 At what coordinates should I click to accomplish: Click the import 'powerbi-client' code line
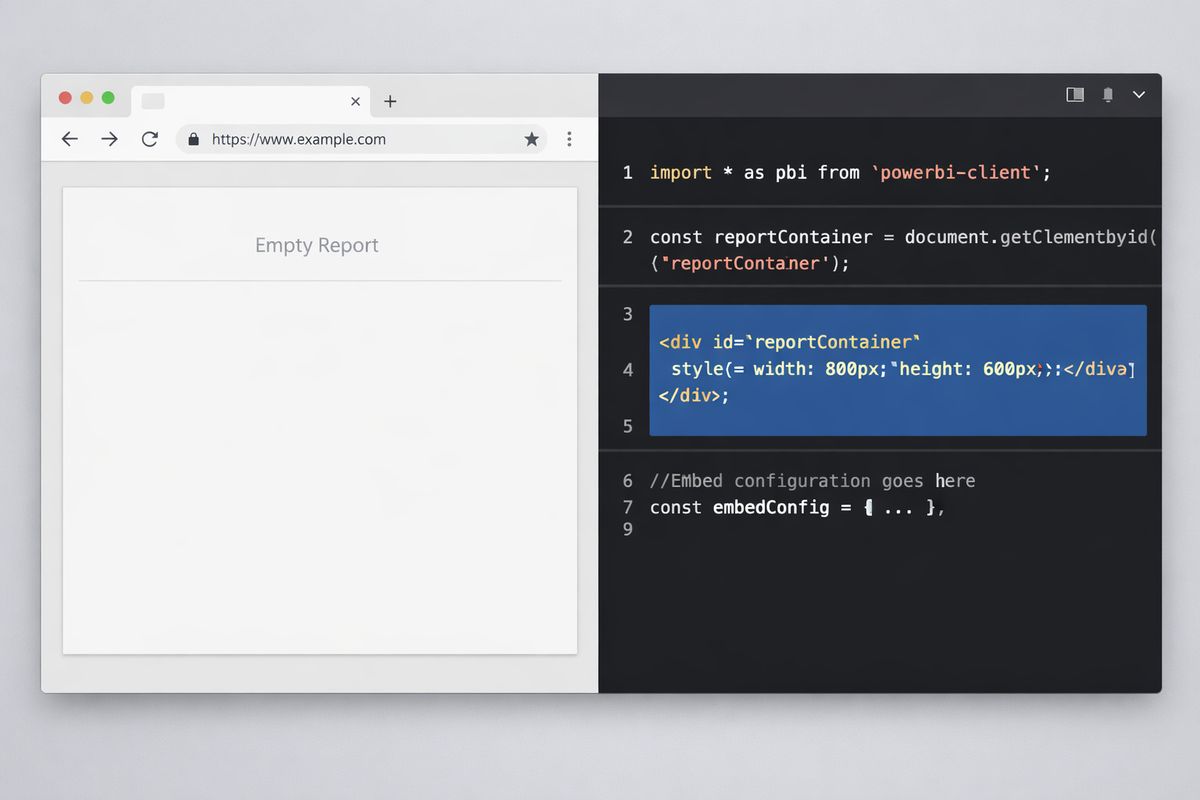click(x=850, y=172)
